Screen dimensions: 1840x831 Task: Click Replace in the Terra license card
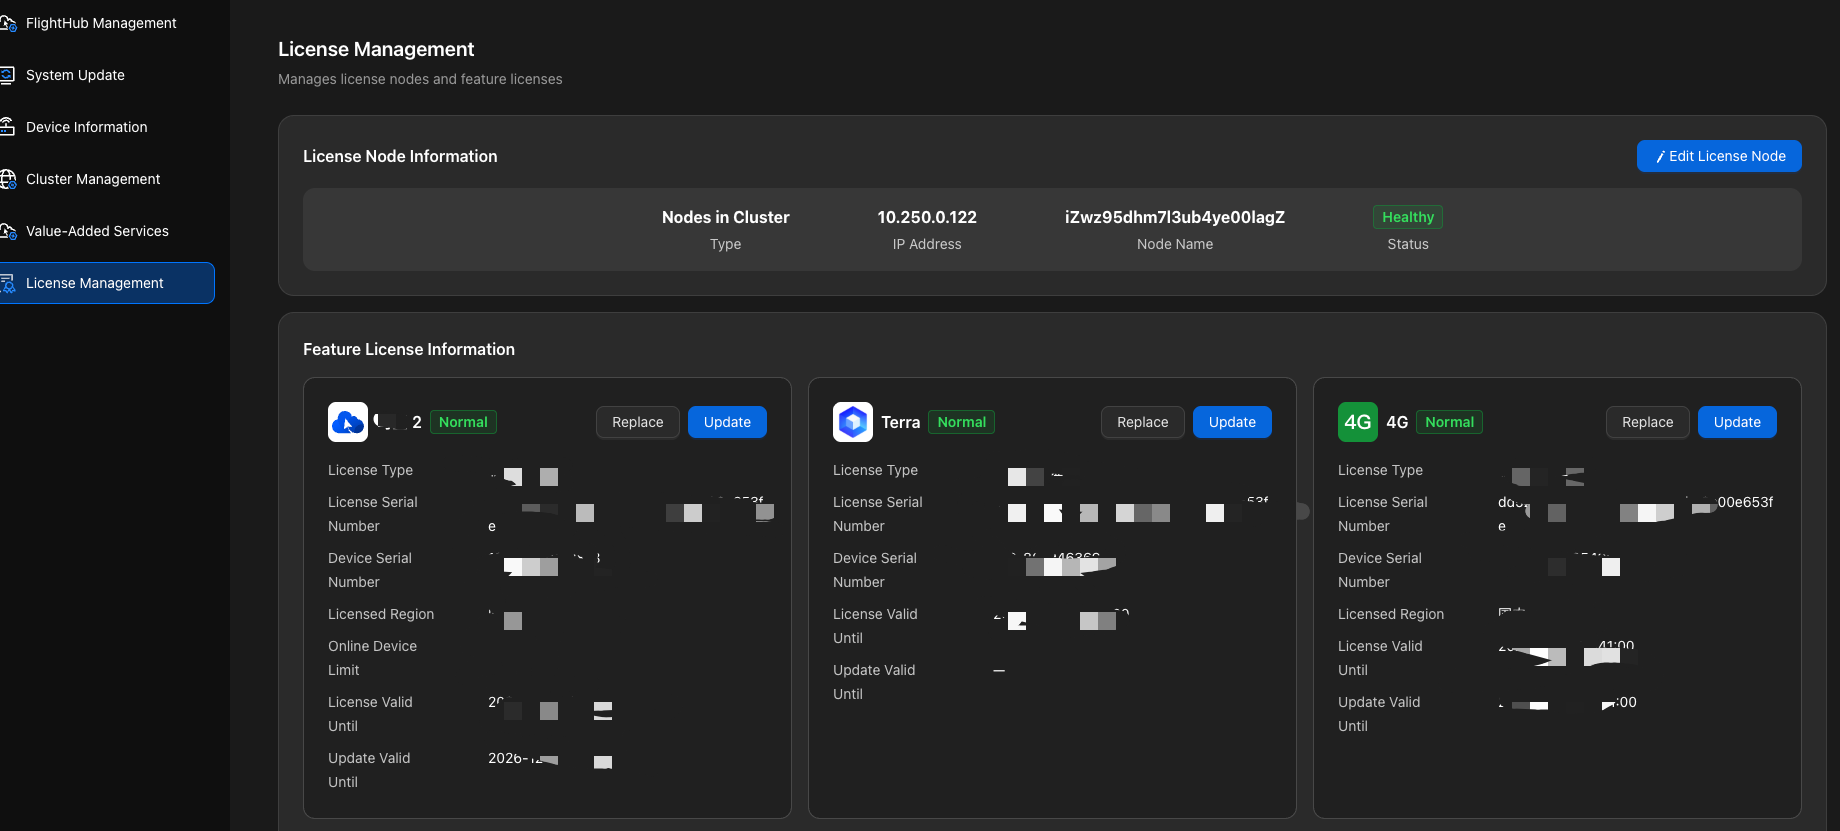pos(1143,422)
